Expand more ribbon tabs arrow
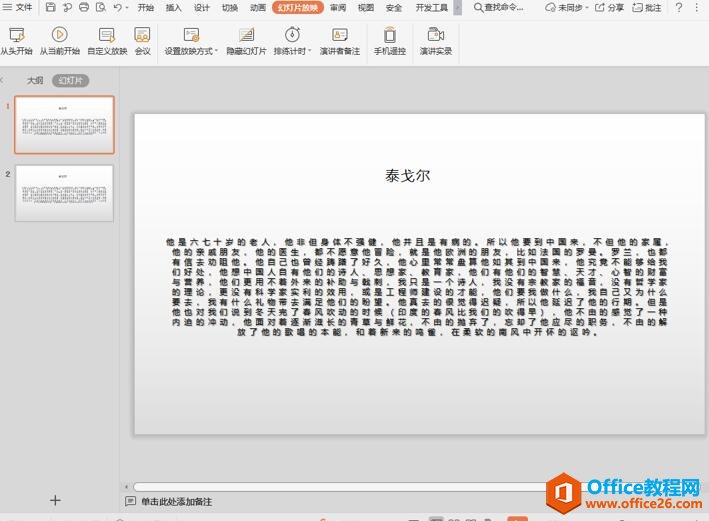709x521 pixels. [x=458, y=8]
